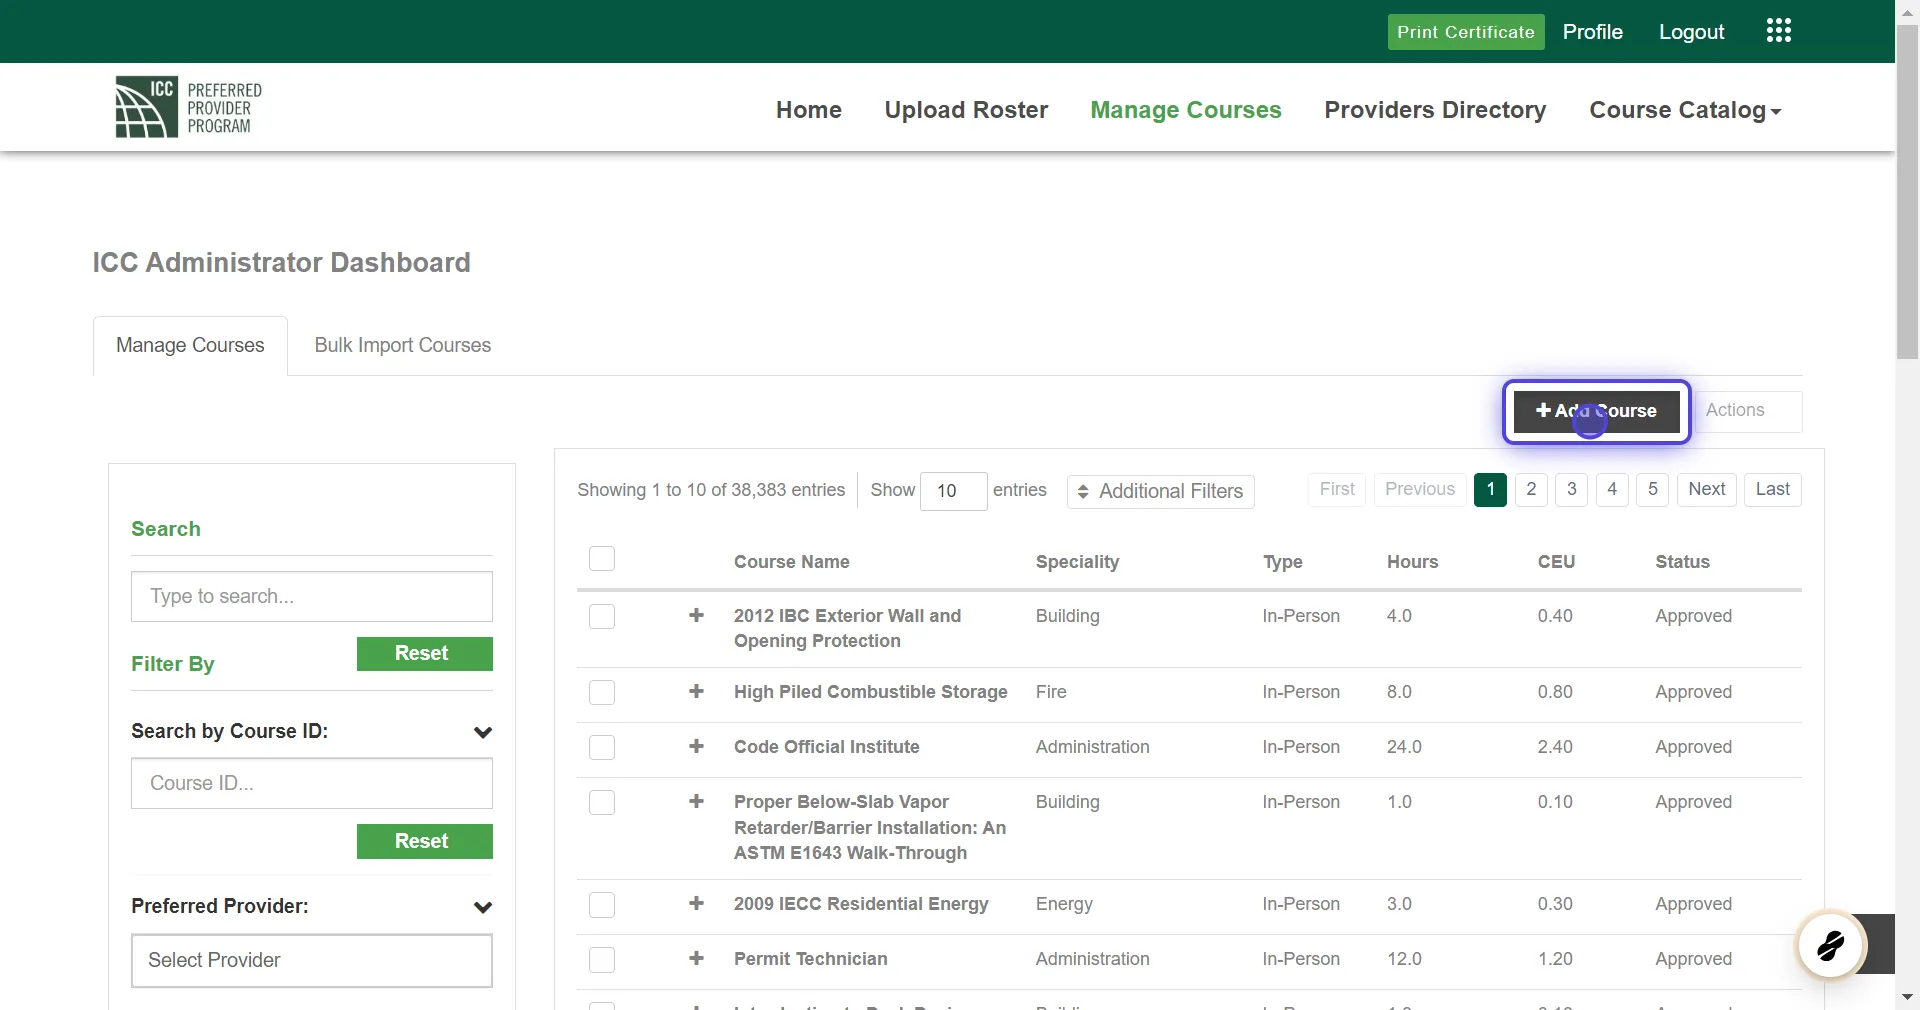
Task: Open the Select Provider combo box
Action: 312,960
